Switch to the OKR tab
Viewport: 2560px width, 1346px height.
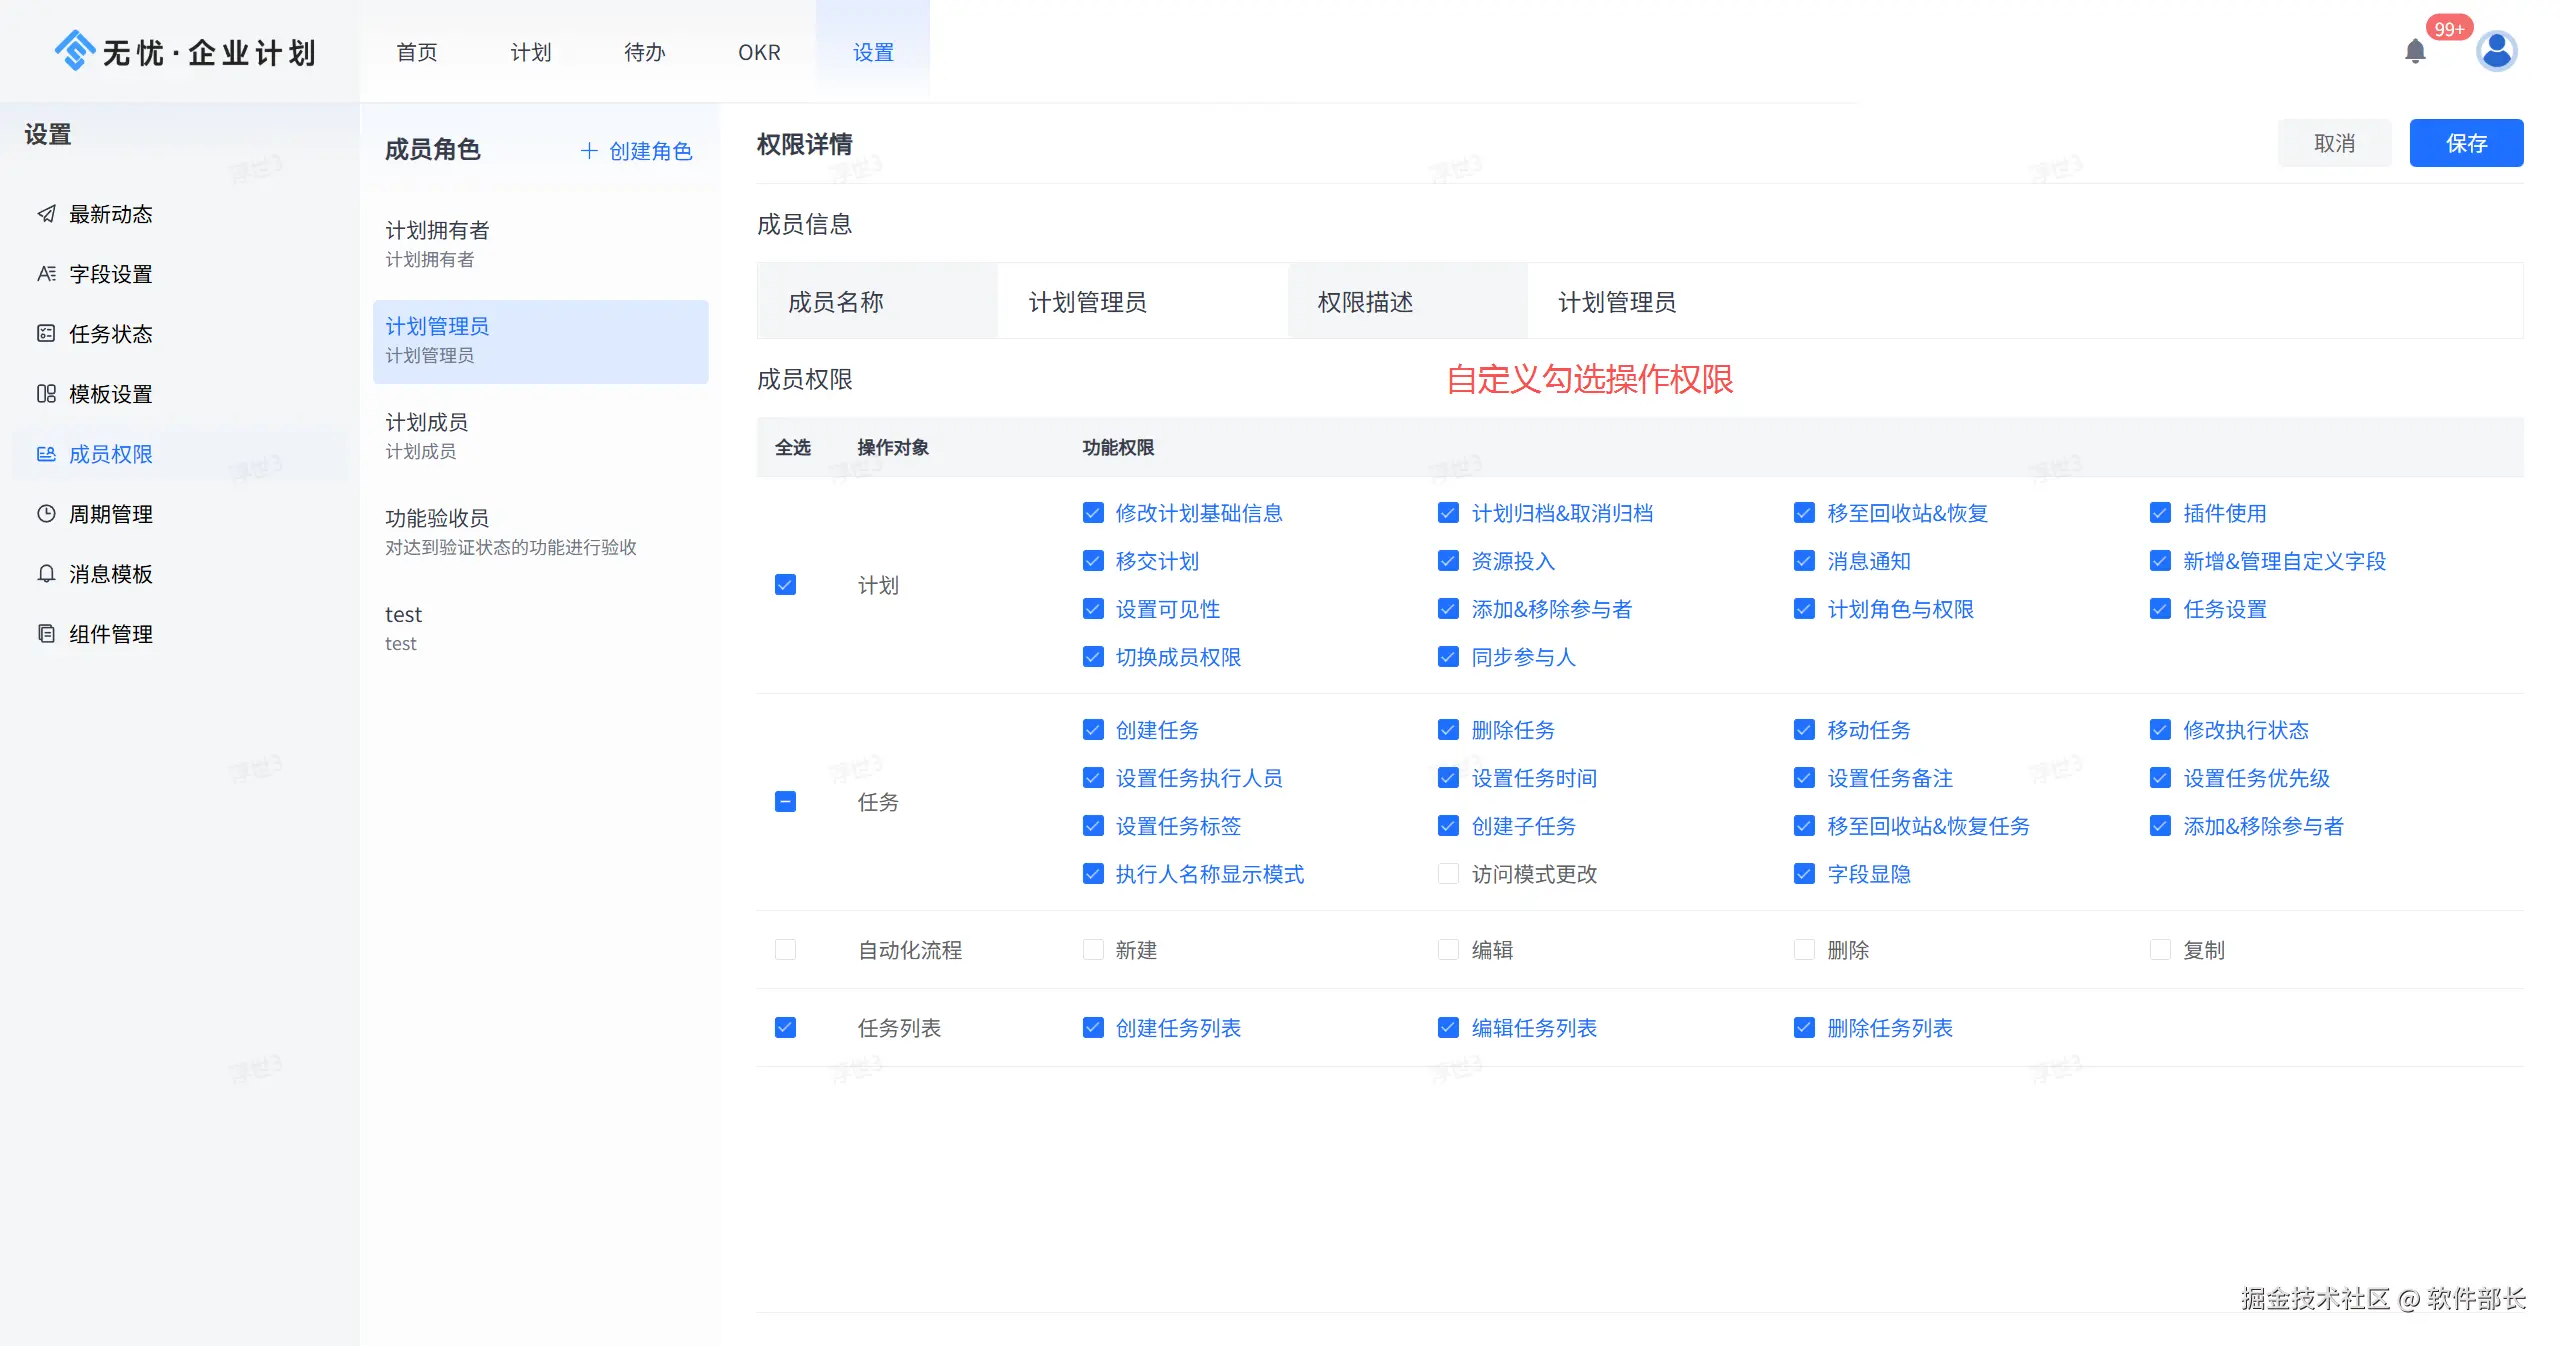tap(758, 52)
